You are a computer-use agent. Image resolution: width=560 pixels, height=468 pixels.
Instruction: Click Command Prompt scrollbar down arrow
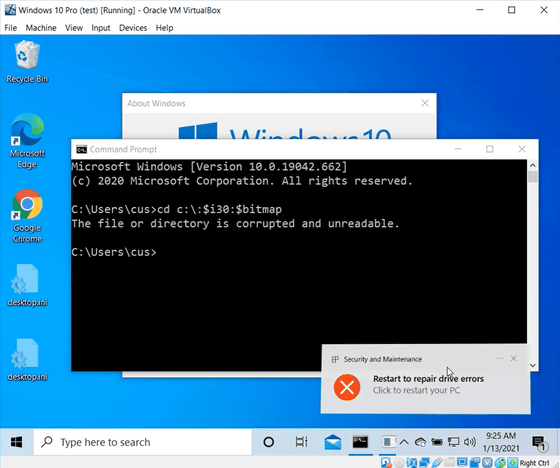click(x=532, y=365)
